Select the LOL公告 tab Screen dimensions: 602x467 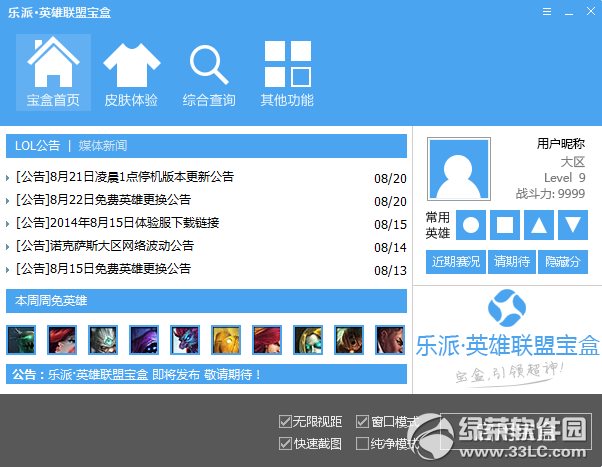pyautogui.click(x=38, y=146)
